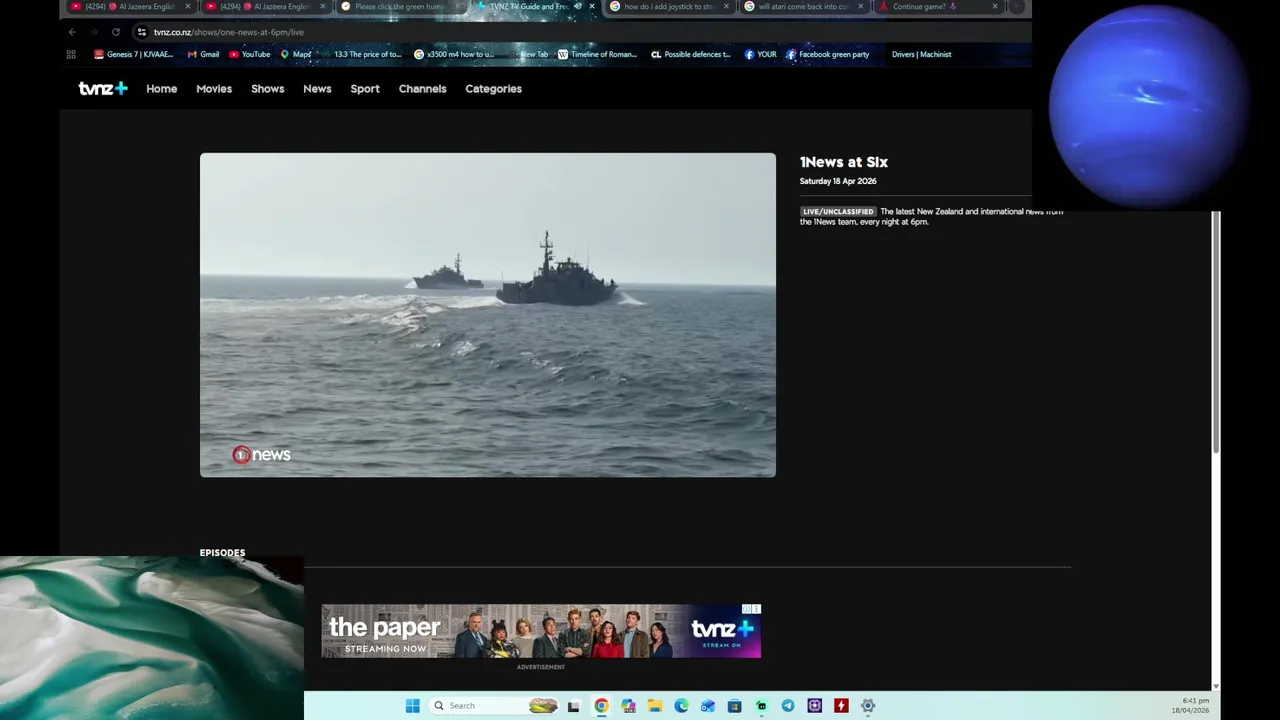This screenshot has width=1280, height=720.
Task: Open the Timeline of Roman bookmark
Action: (597, 54)
